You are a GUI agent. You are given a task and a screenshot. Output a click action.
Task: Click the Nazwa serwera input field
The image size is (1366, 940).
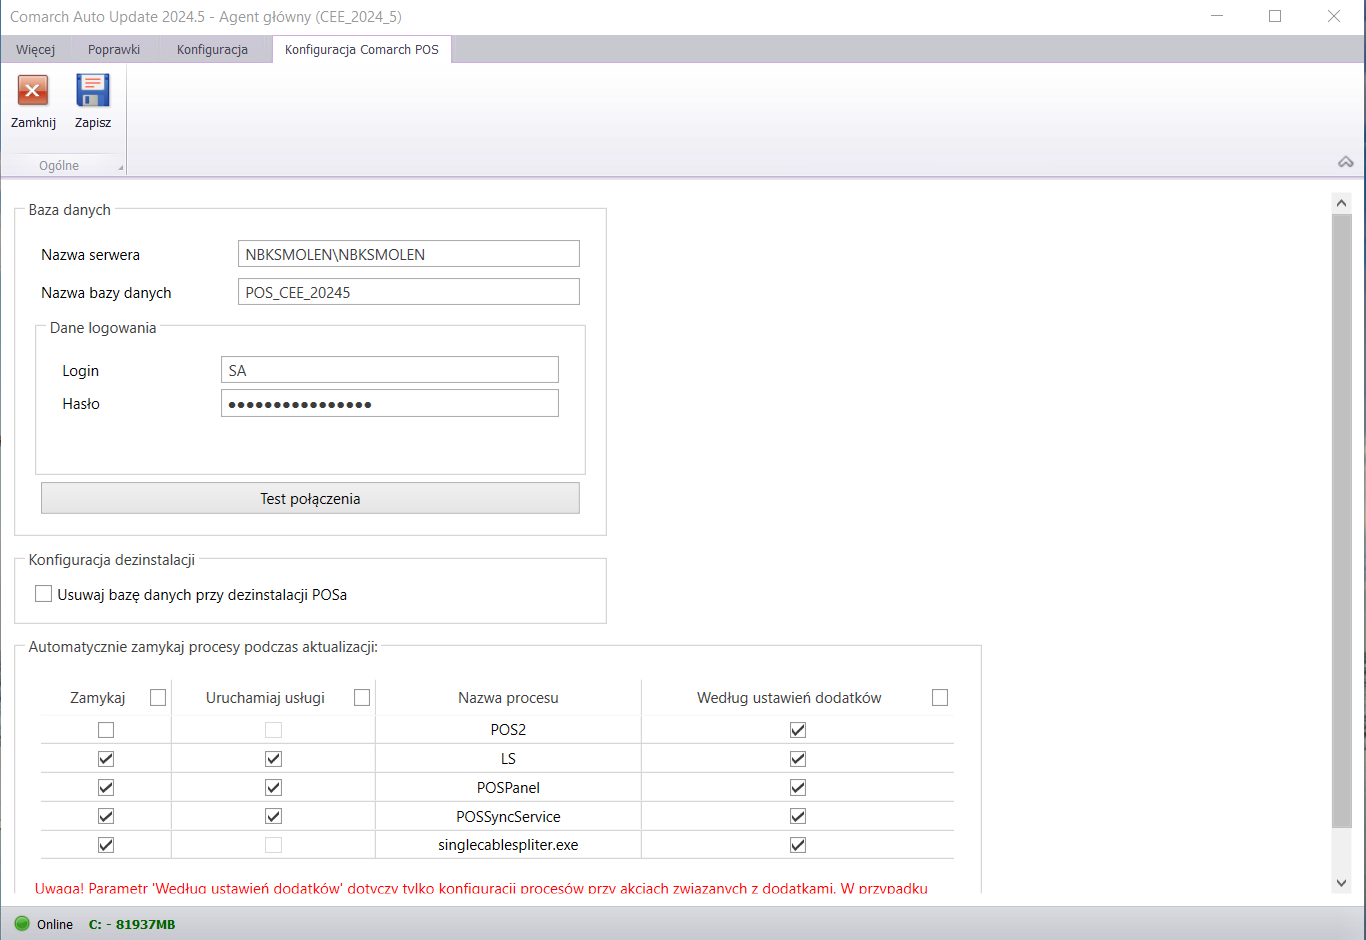(x=409, y=254)
